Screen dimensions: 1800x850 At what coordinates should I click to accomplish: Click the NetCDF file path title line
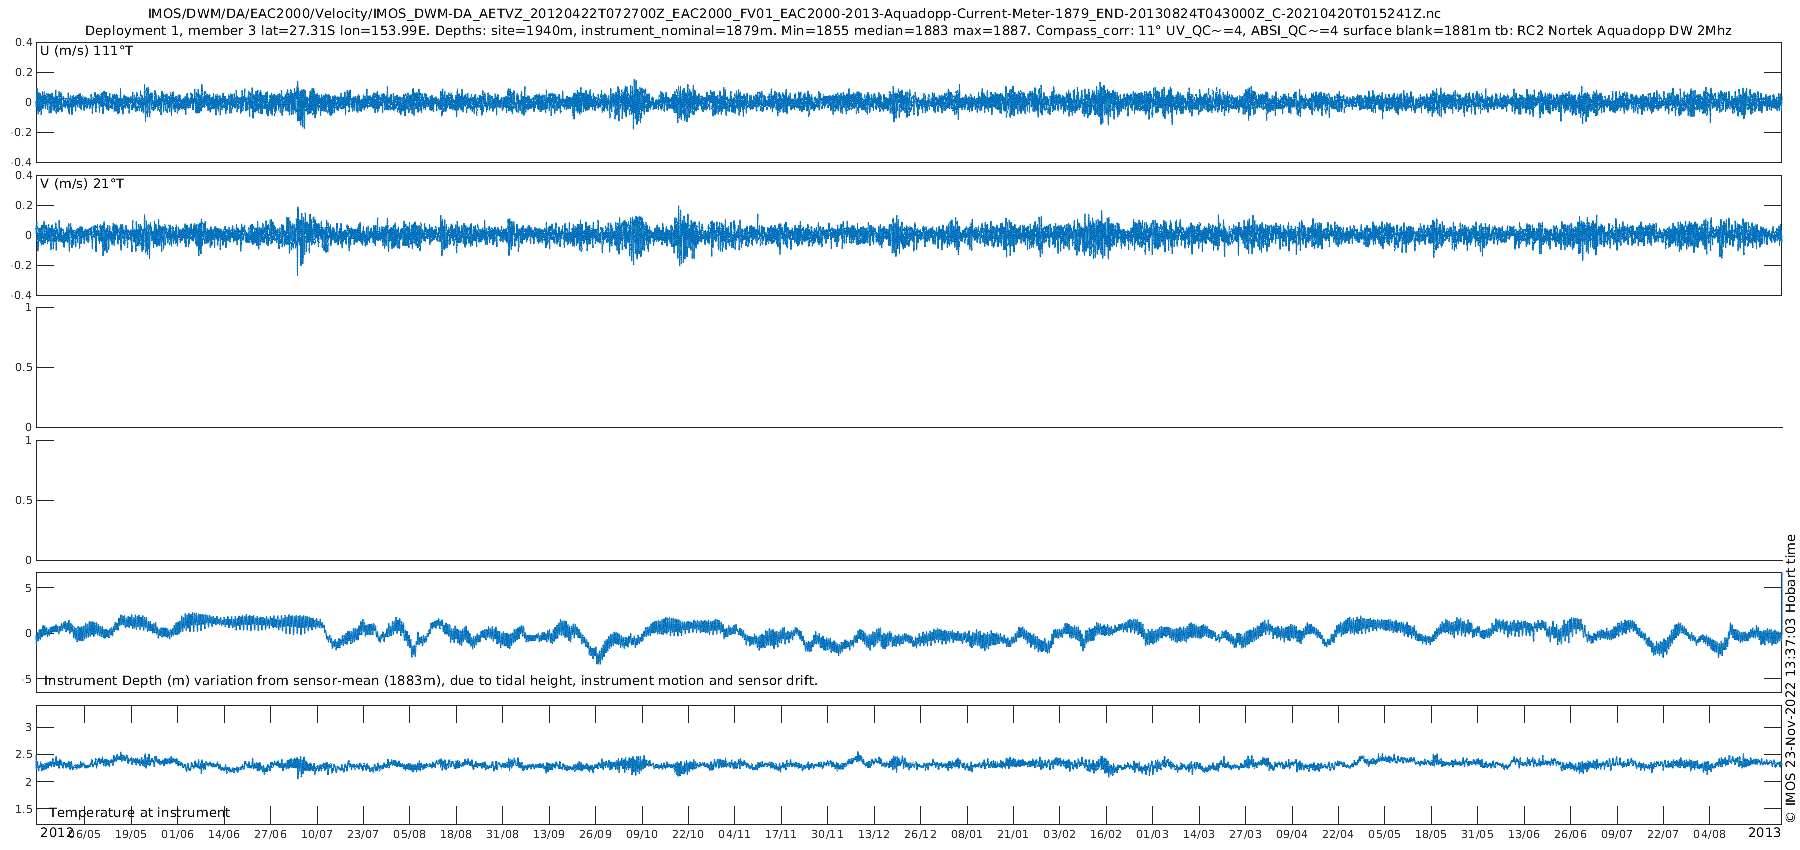point(794,13)
